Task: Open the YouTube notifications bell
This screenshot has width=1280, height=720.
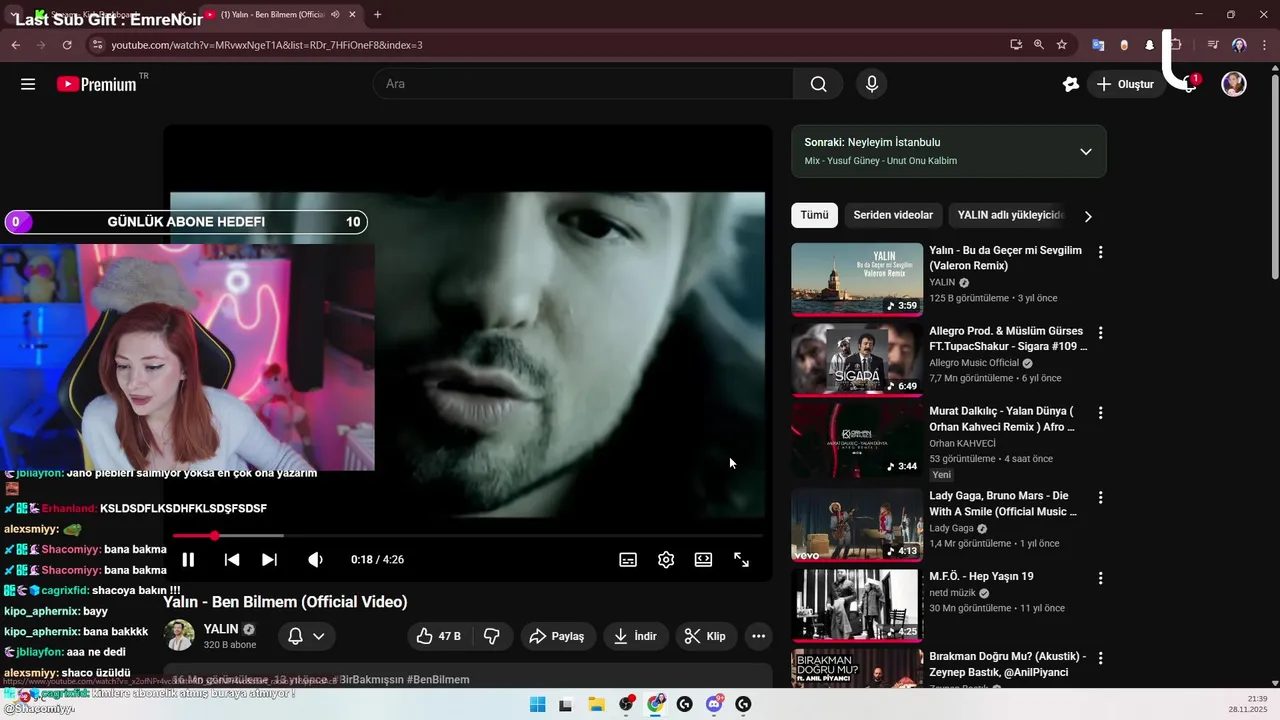Action: coord(1190,84)
